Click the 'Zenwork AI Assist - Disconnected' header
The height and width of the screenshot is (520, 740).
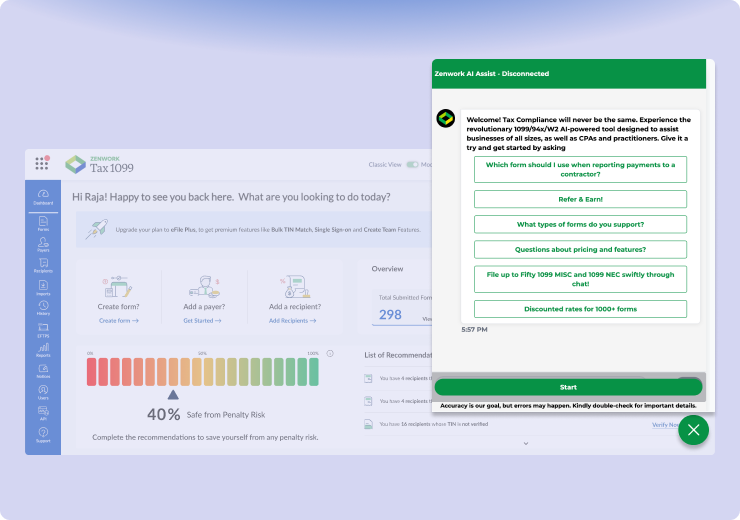(491, 74)
